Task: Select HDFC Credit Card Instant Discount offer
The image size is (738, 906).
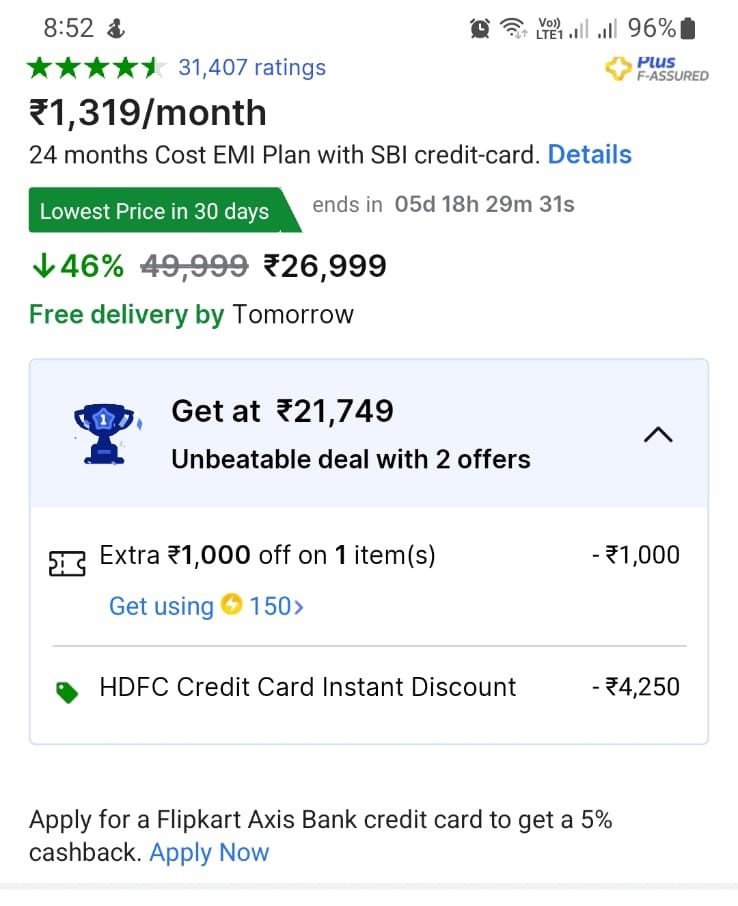Action: click(308, 687)
